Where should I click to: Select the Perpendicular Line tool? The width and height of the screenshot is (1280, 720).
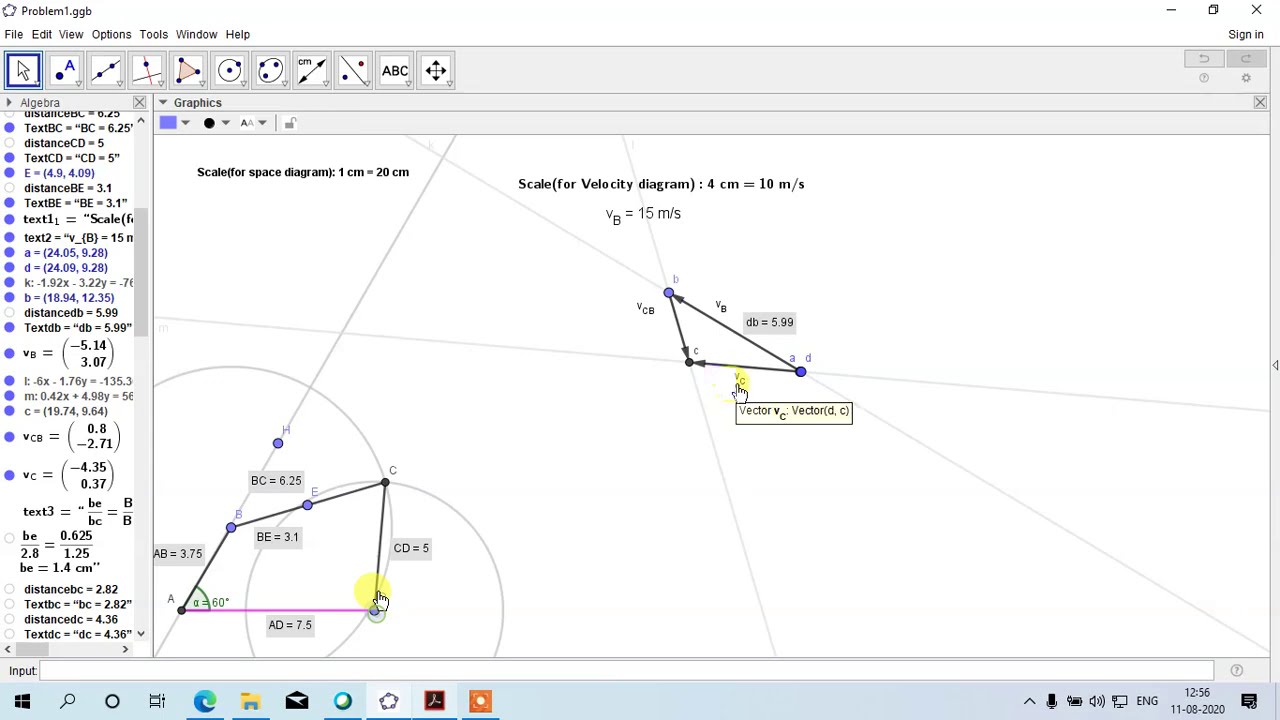147,70
